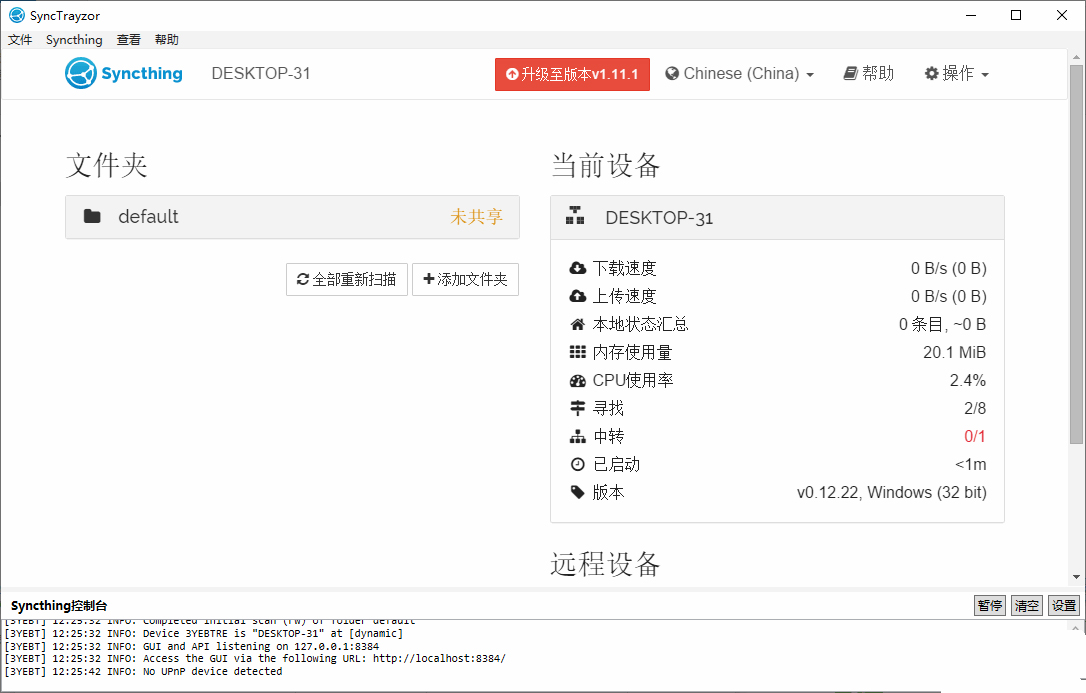Screen dimensions: 1086x693
Task: Click the 暂停 console button
Action: click(990, 606)
